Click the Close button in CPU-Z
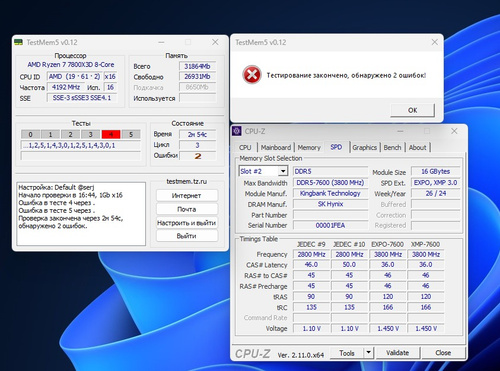This screenshot has height=371, width=500. click(x=443, y=353)
